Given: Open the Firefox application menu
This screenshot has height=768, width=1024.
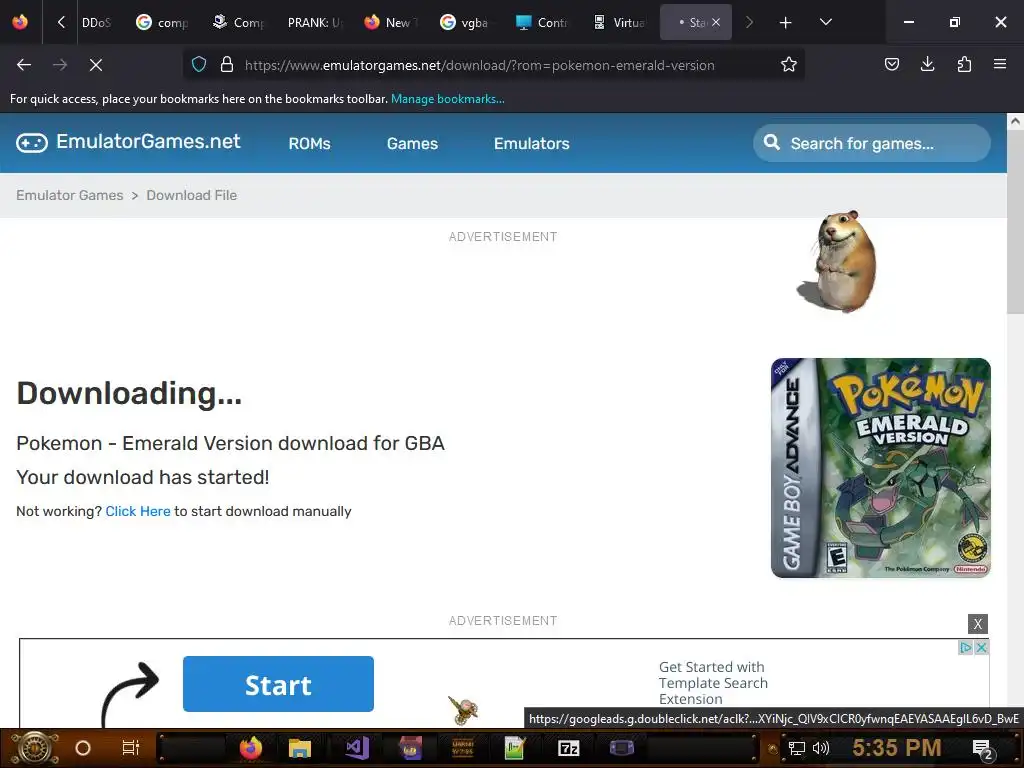Looking at the screenshot, I should pos(1000,64).
